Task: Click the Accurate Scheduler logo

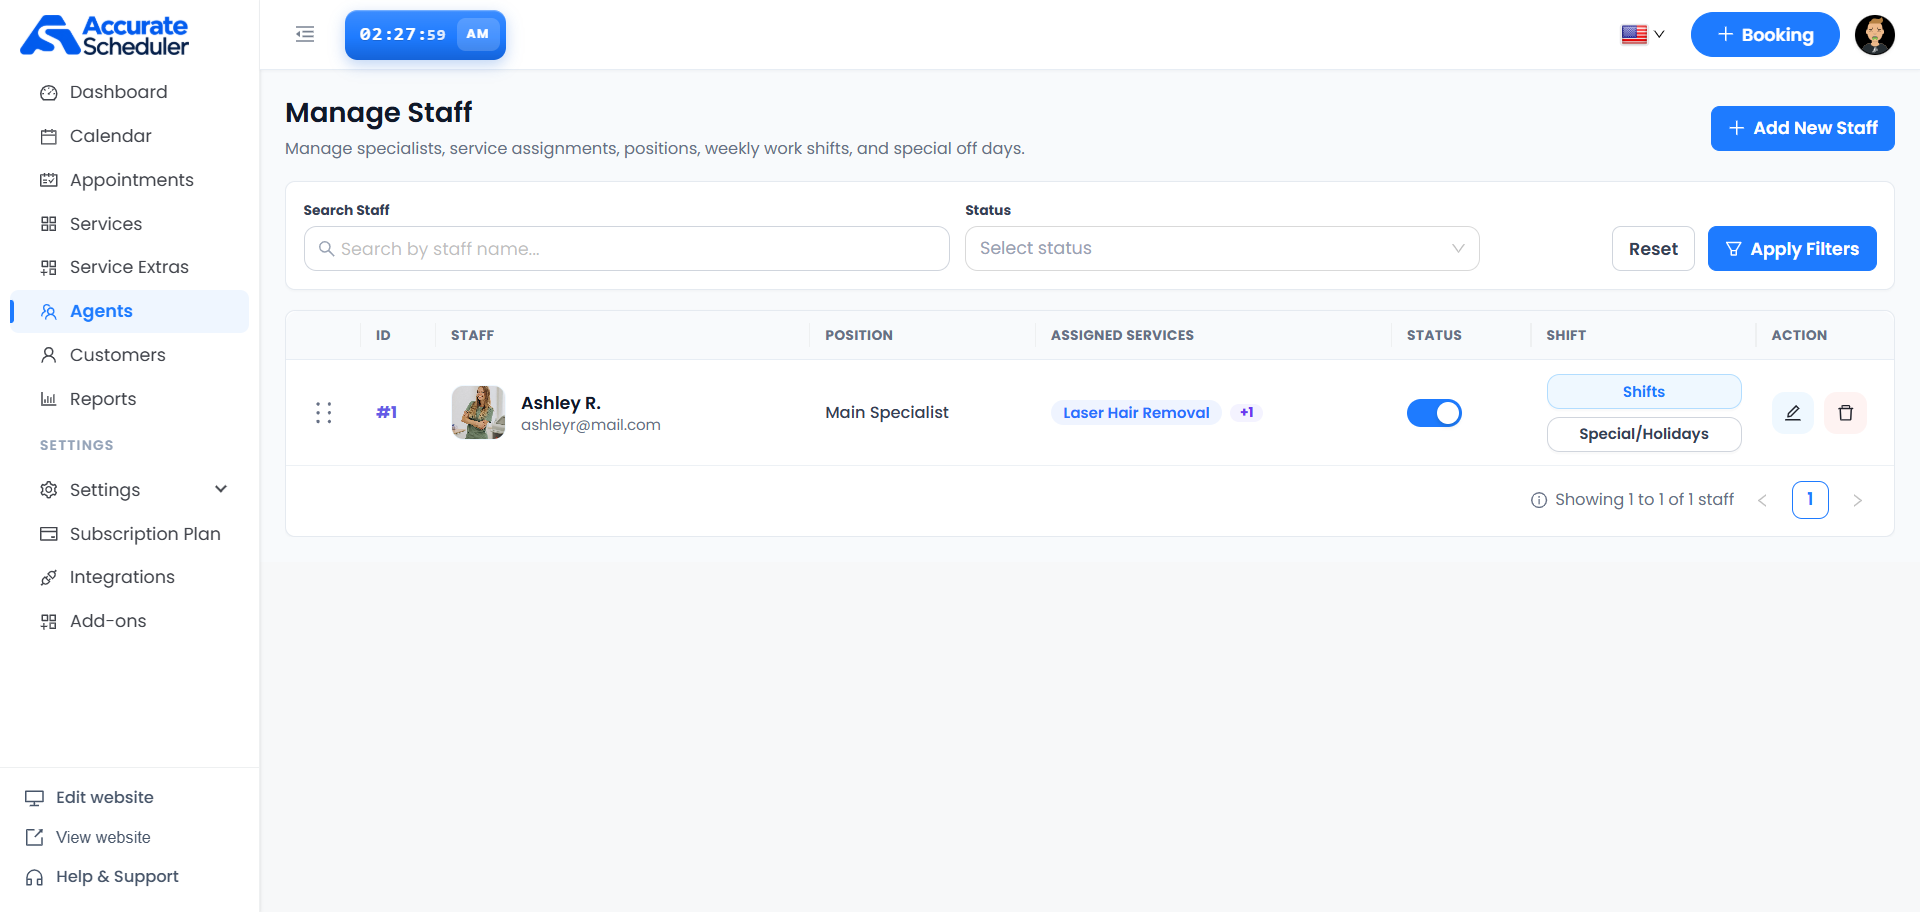Action: pos(105,35)
